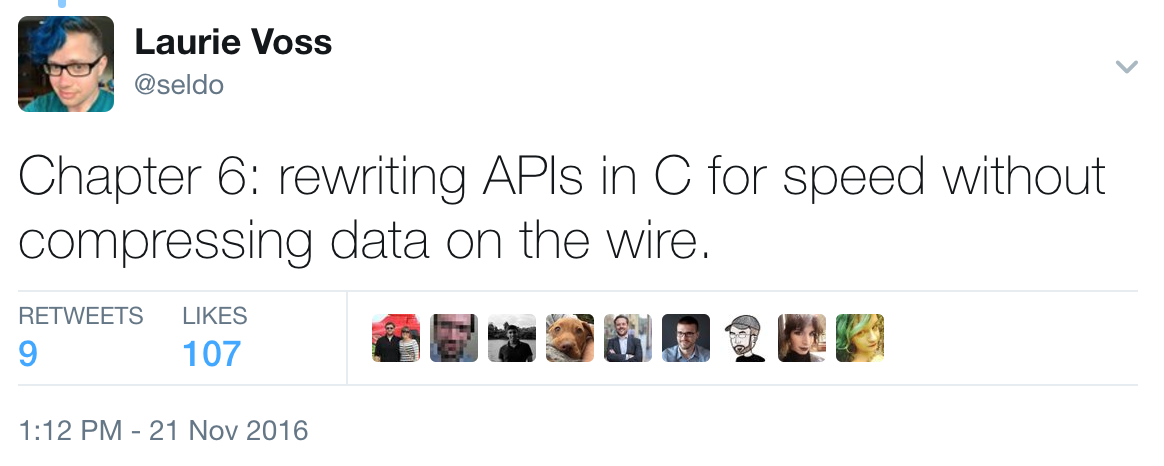Click the black-and-white photo liker avatar

pyautogui.click(x=512, y=338)
